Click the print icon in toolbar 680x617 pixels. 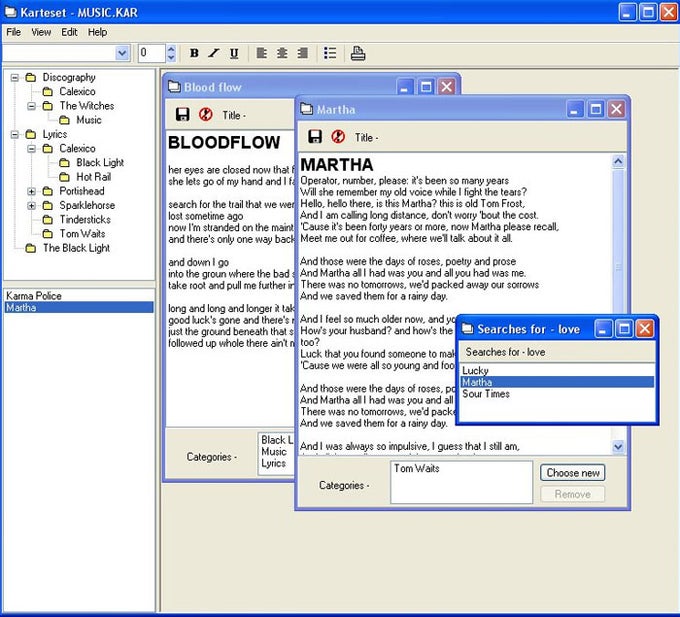coord(358,53)
